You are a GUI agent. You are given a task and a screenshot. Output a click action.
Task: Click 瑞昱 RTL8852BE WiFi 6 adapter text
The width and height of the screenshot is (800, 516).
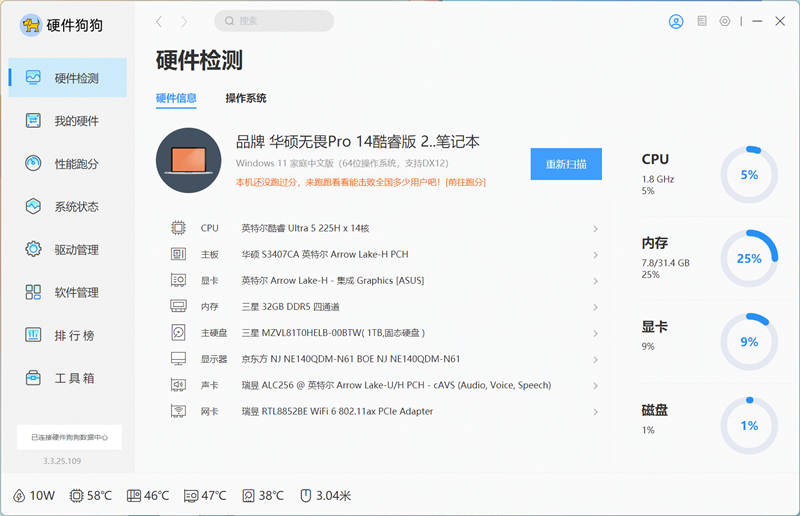tap(337, 411)
